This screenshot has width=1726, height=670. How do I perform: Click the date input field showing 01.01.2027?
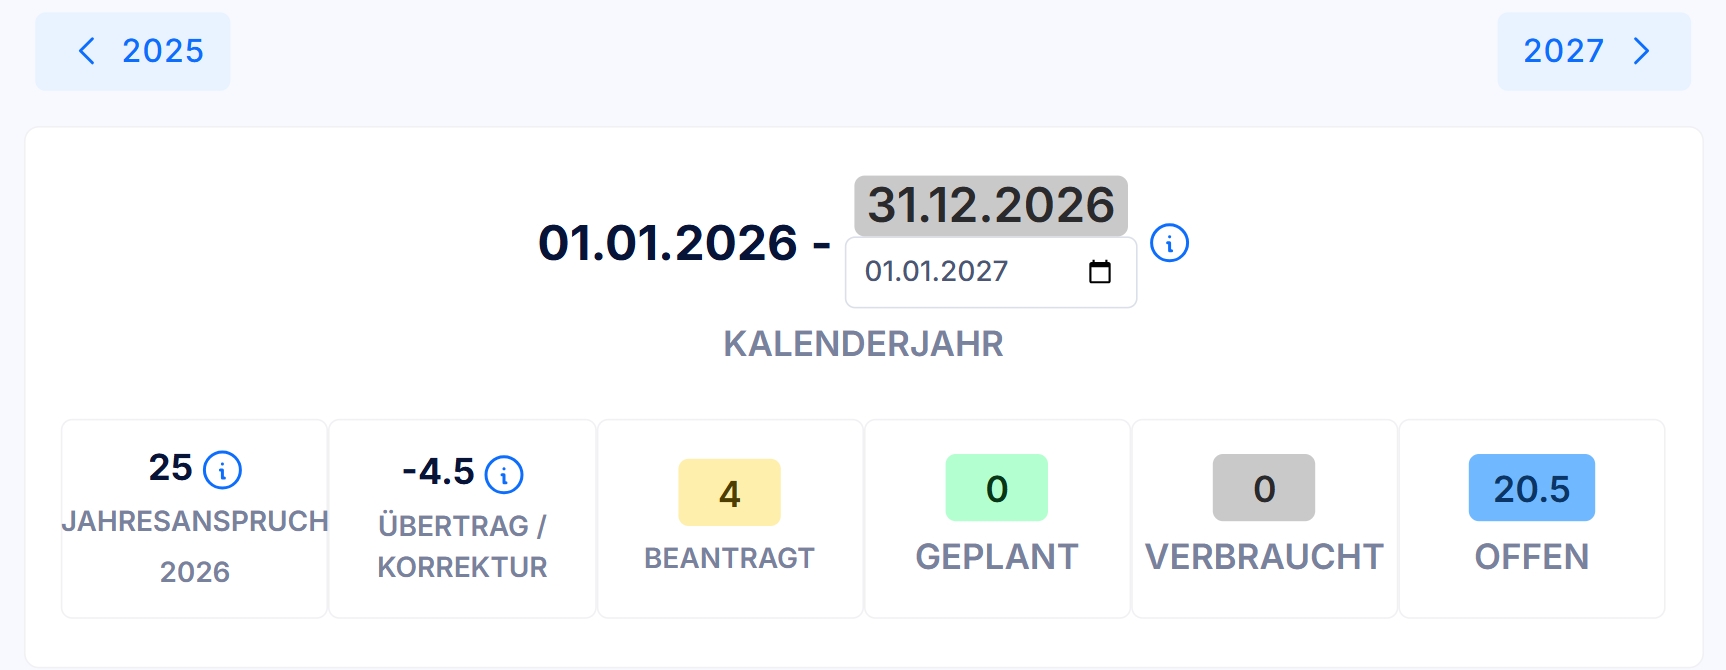click(991, 272)
